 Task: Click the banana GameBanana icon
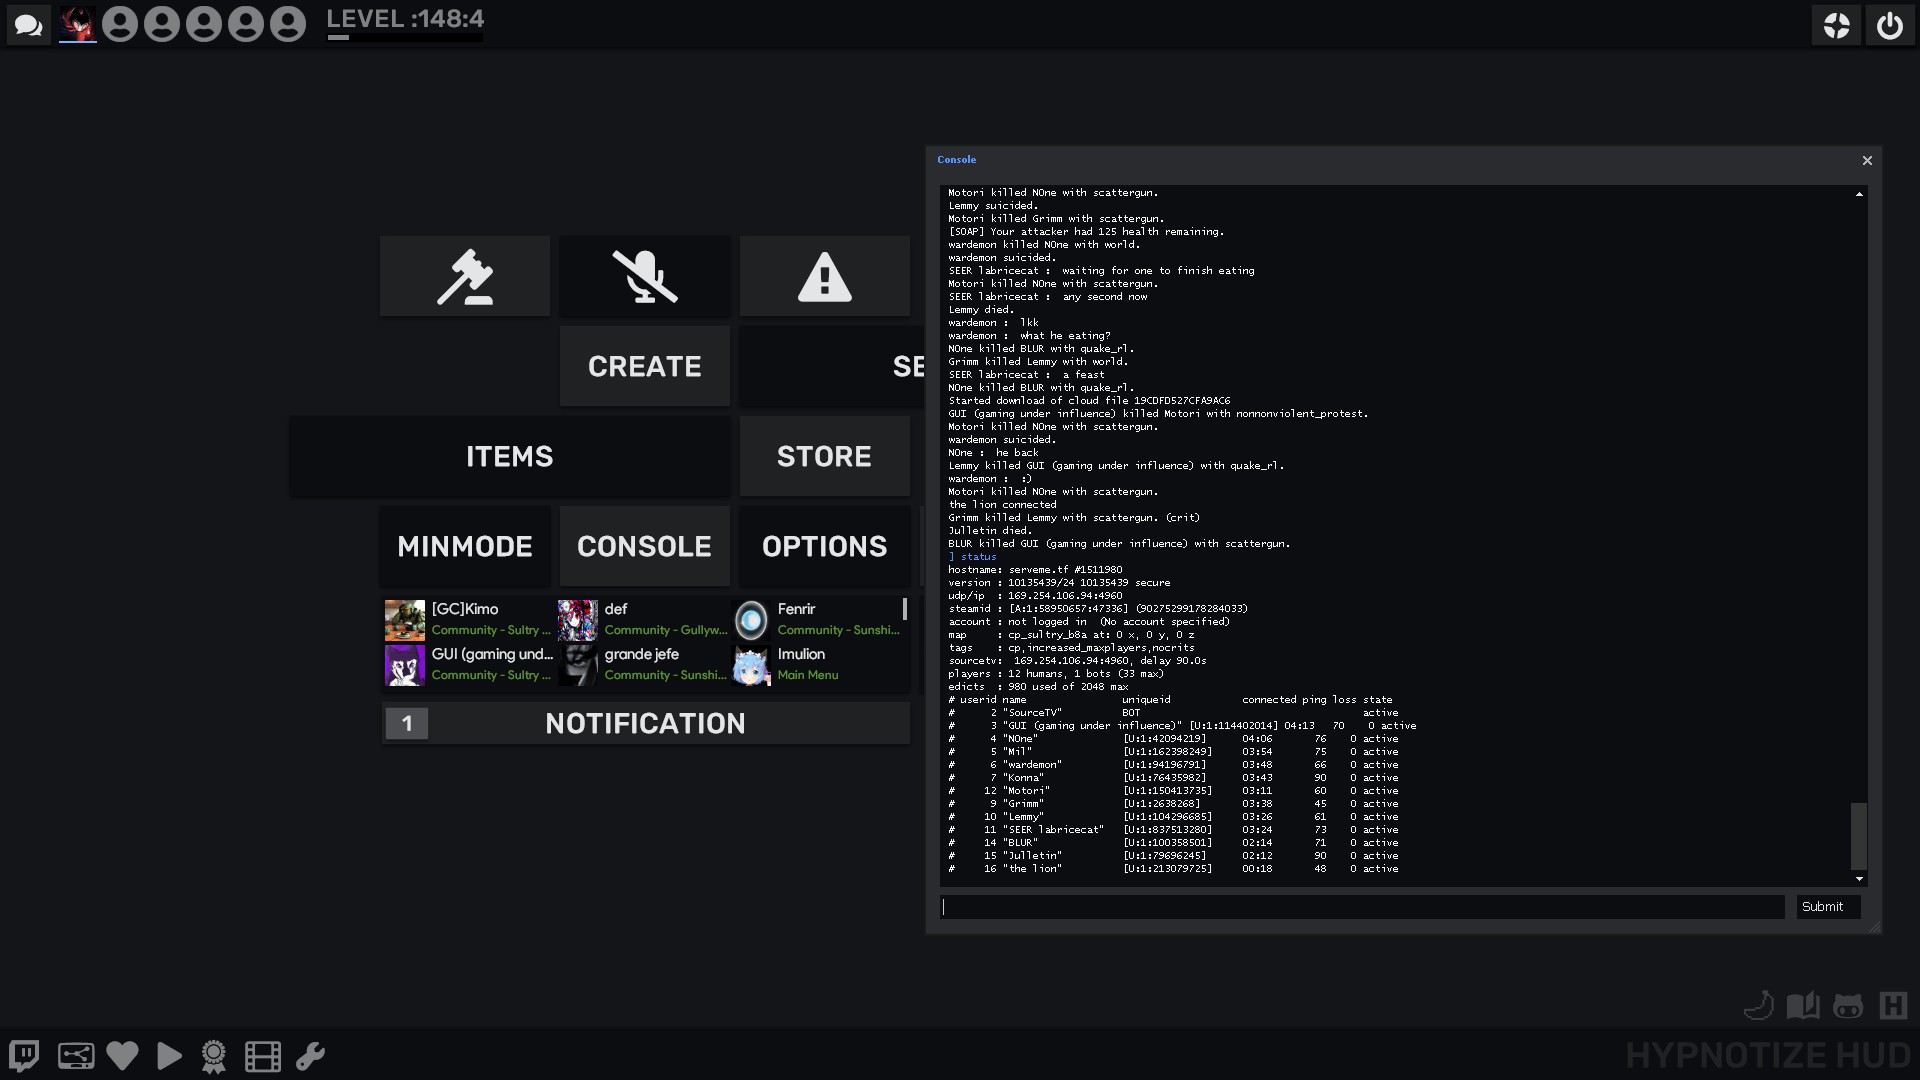[1758, 1006]
